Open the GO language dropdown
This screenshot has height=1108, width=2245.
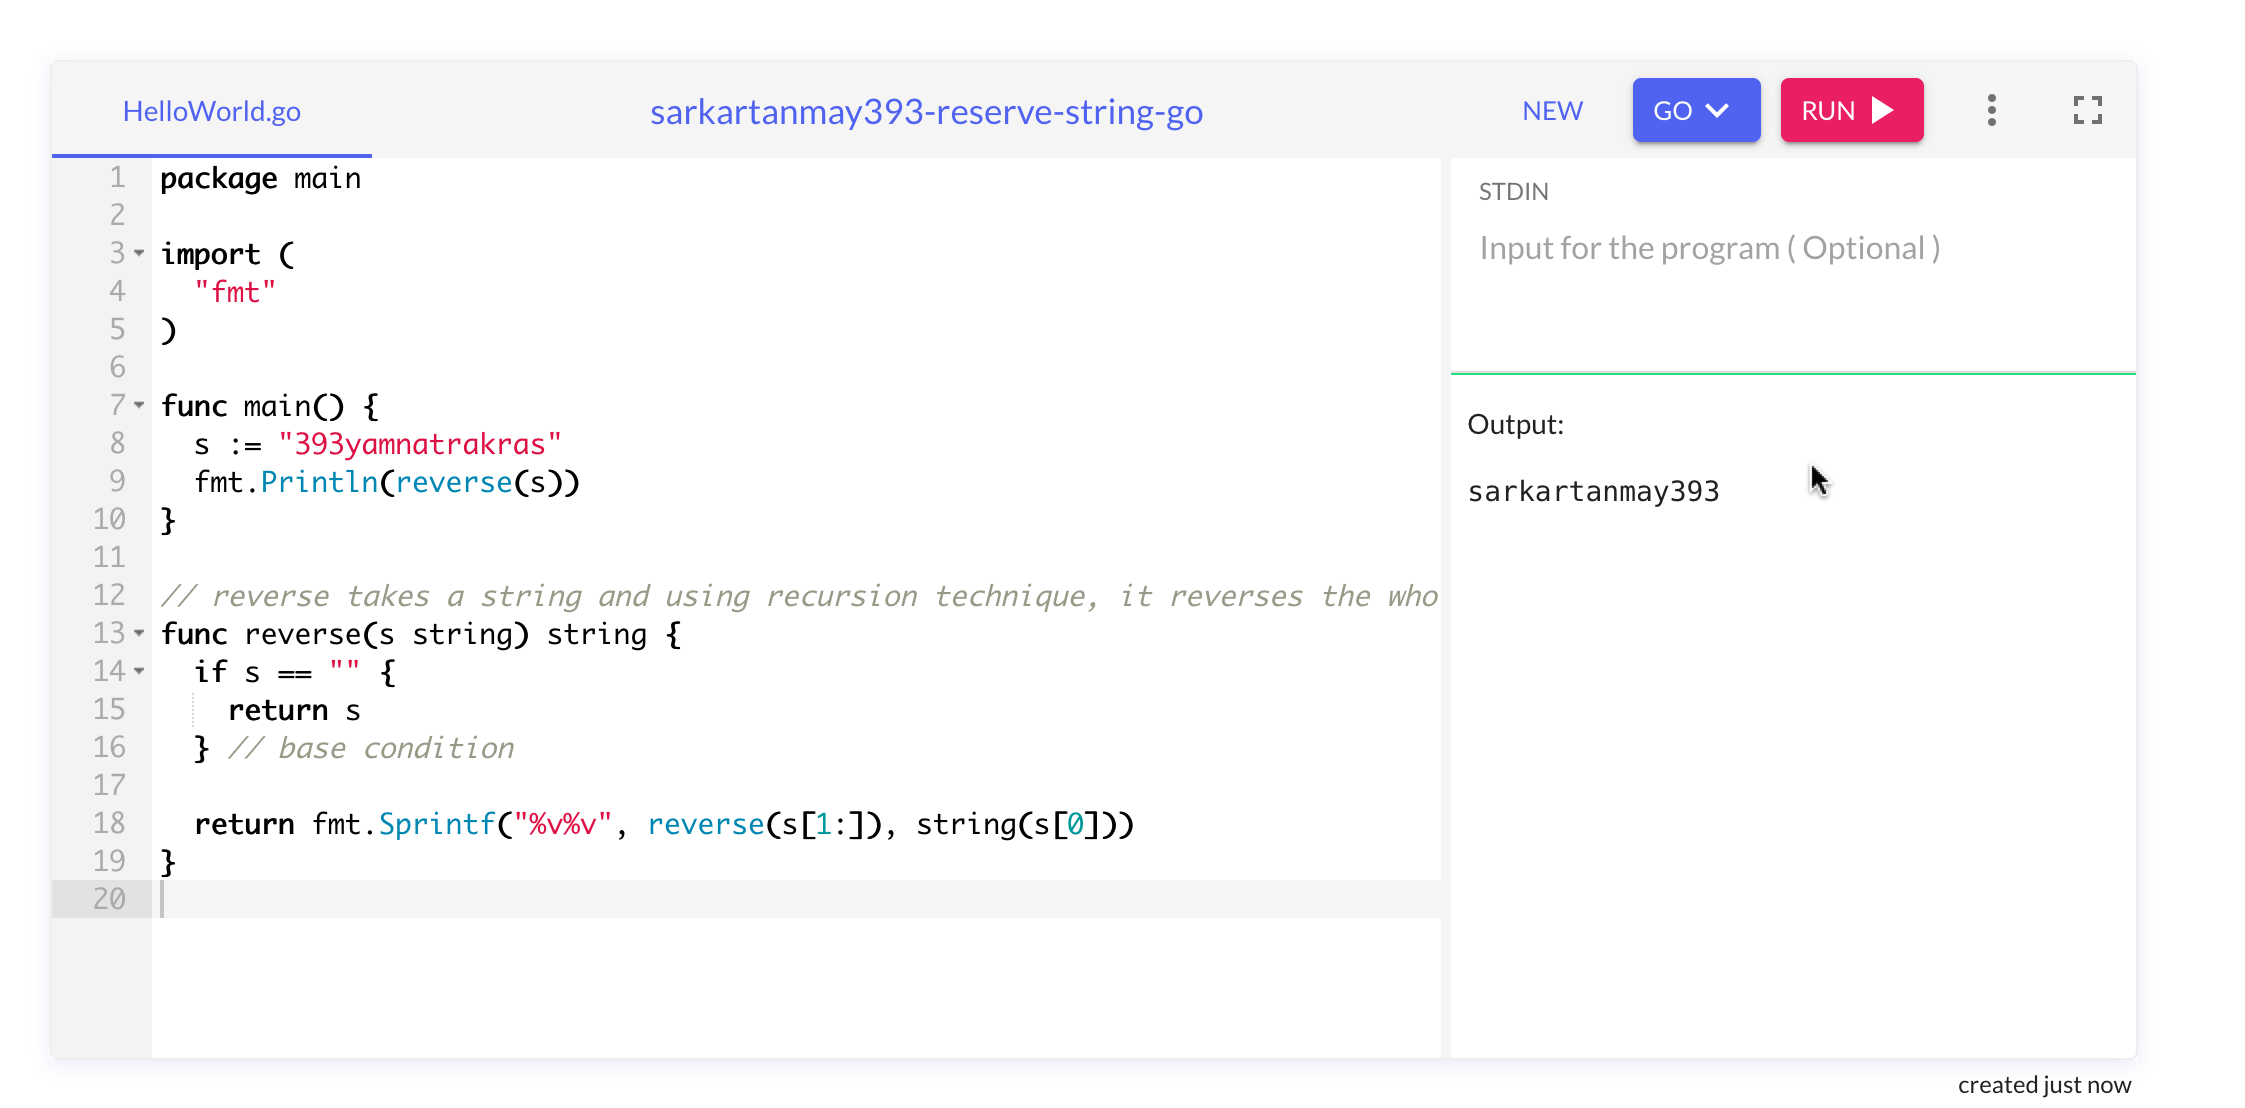pyautogui.click(x=1695, y=110)
